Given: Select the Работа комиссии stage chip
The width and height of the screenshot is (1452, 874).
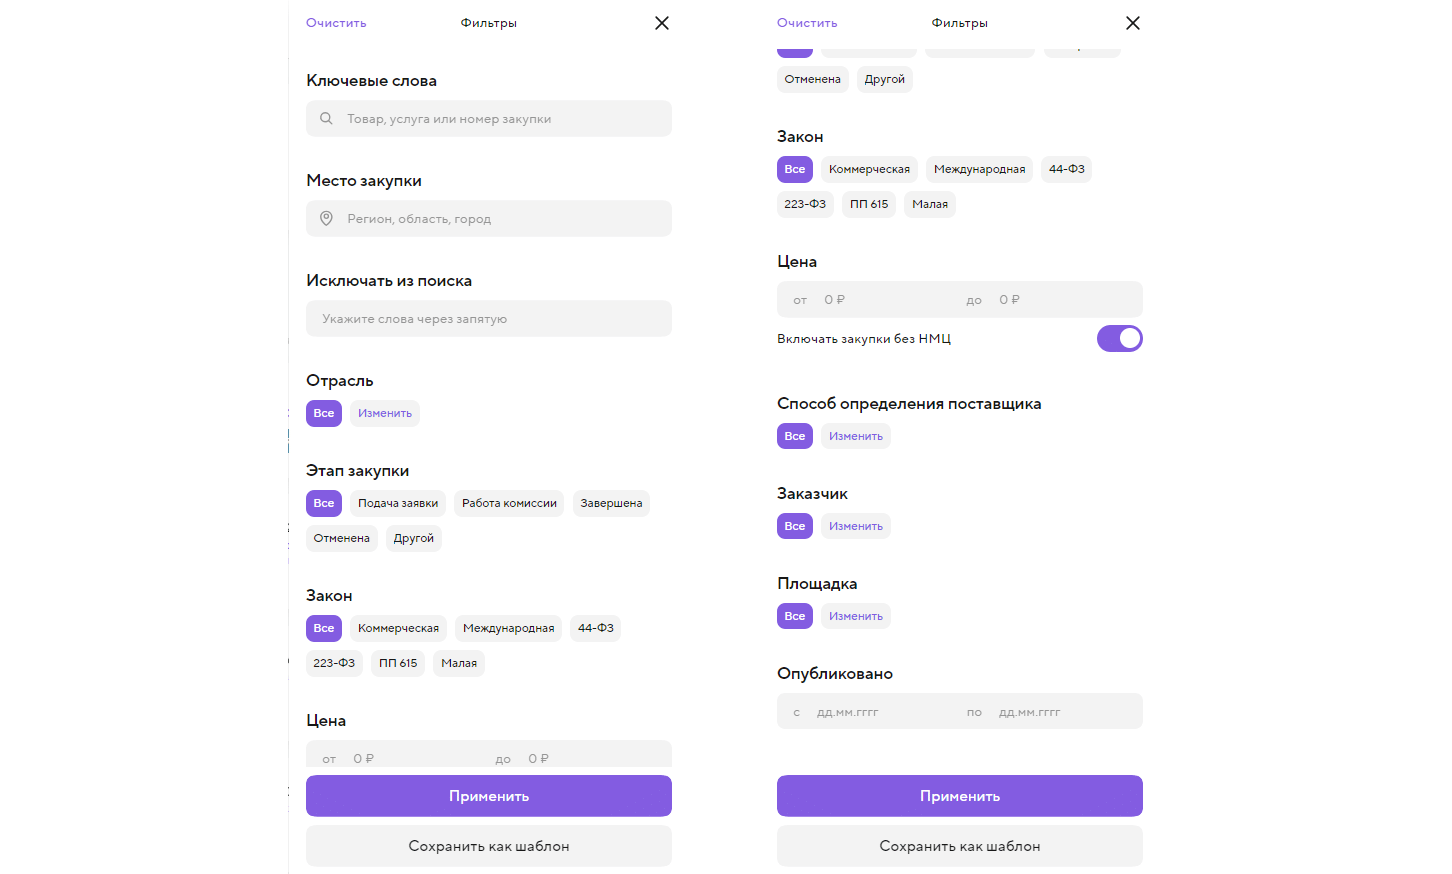Looking at the screenshot, I should click(509, 504).
